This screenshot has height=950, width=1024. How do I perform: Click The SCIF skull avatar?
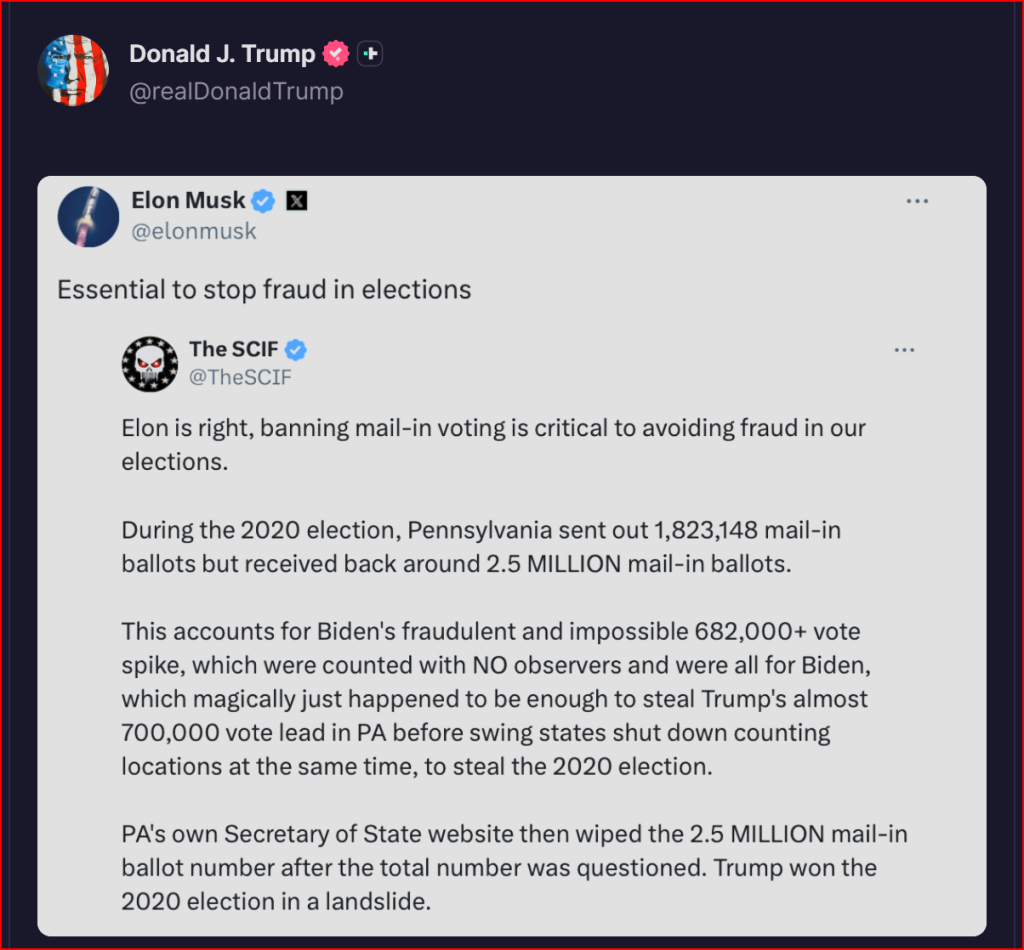[149, 364]
